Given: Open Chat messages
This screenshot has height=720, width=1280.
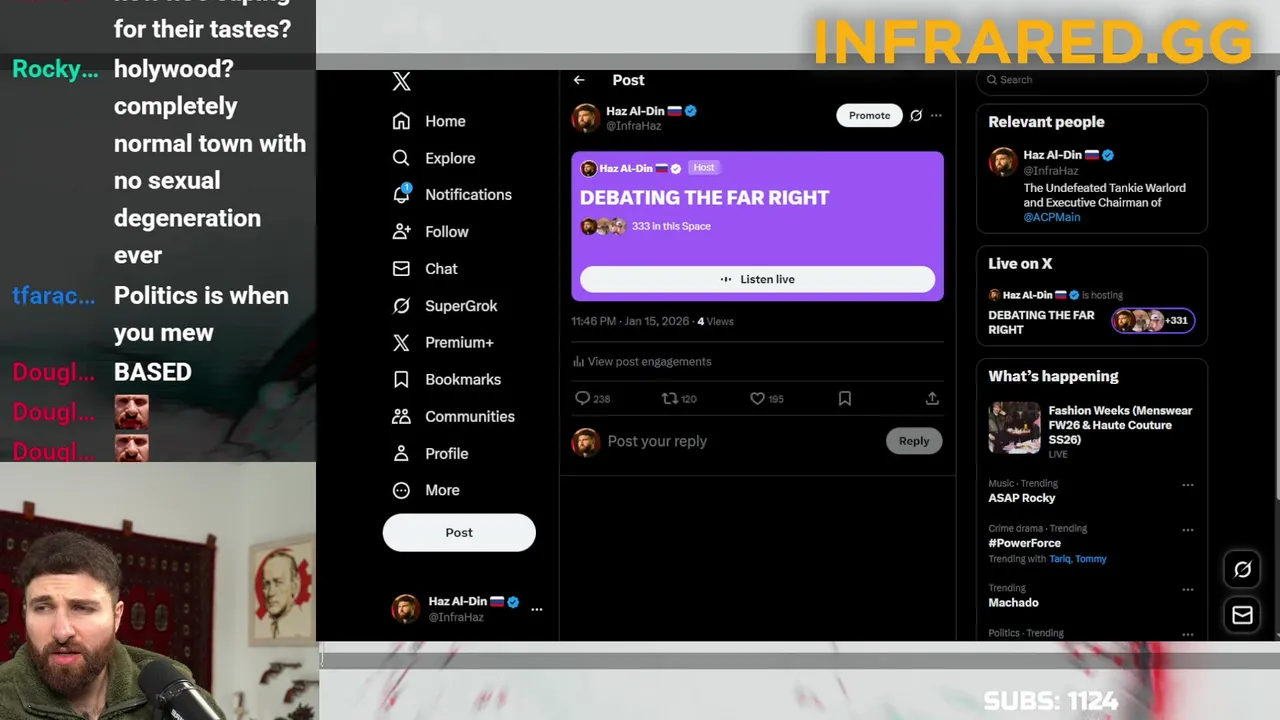Looking at the screenshot, I should coord(425,269).
